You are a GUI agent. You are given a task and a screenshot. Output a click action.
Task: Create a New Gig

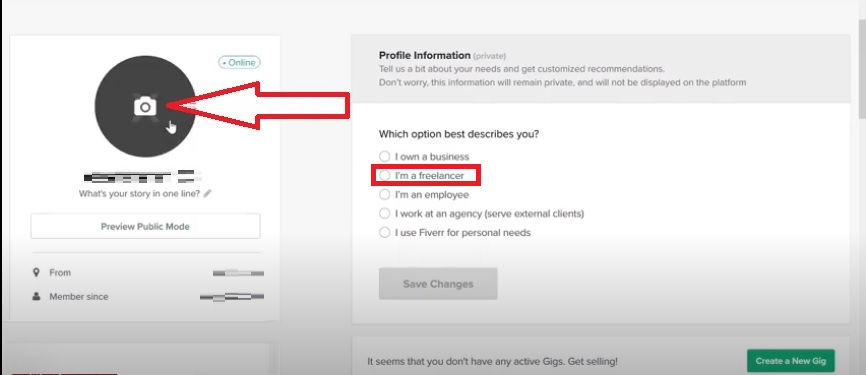[x=791, y=361]
